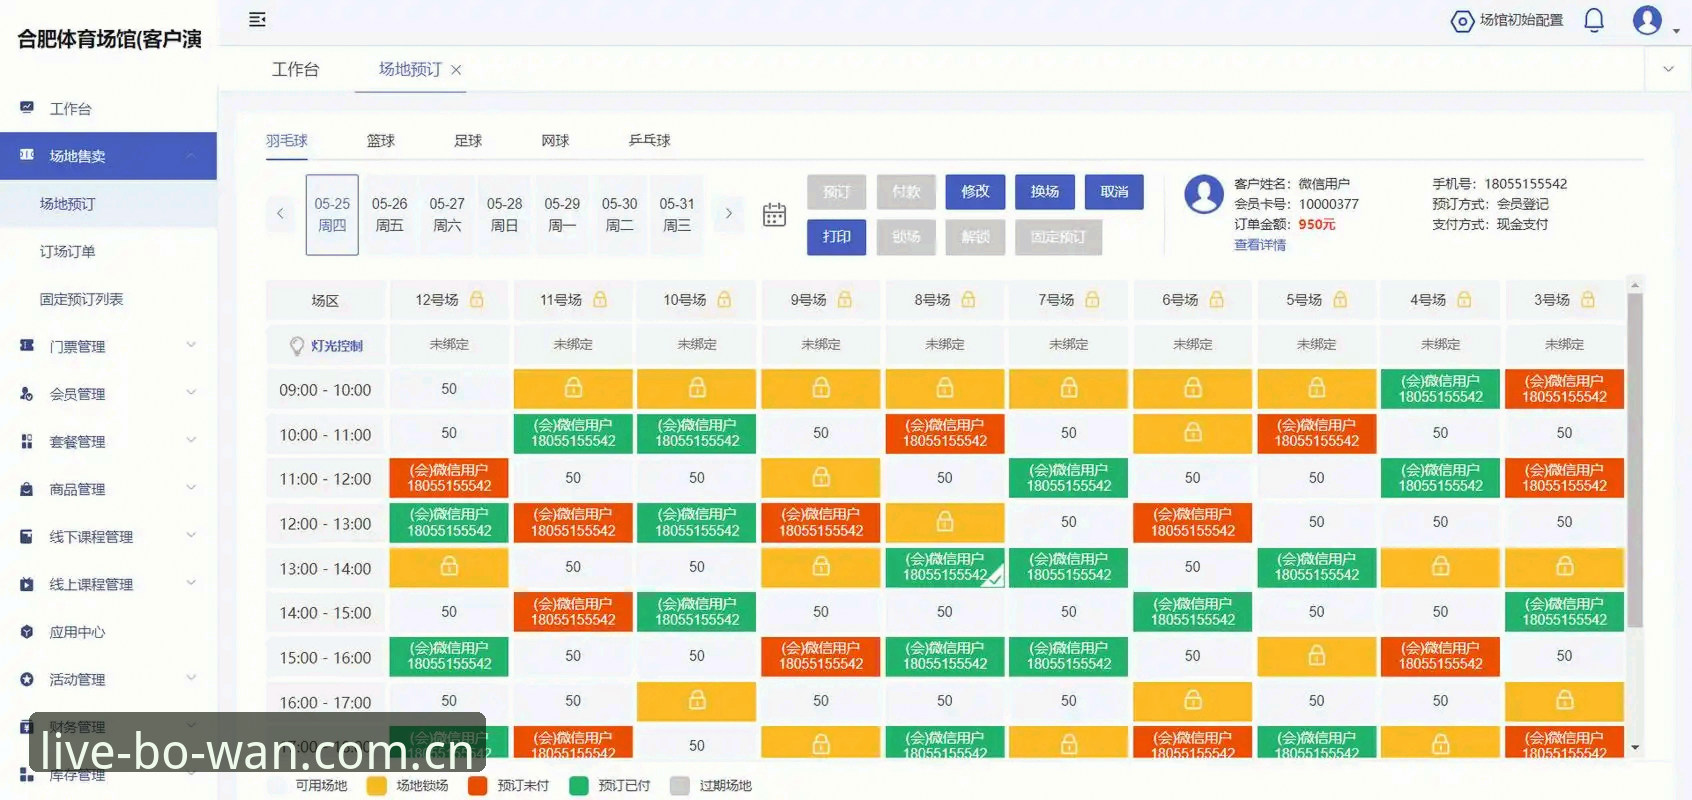Go to the next week arrow
Screen dimensions: 1692x800
tap(729, 213)
